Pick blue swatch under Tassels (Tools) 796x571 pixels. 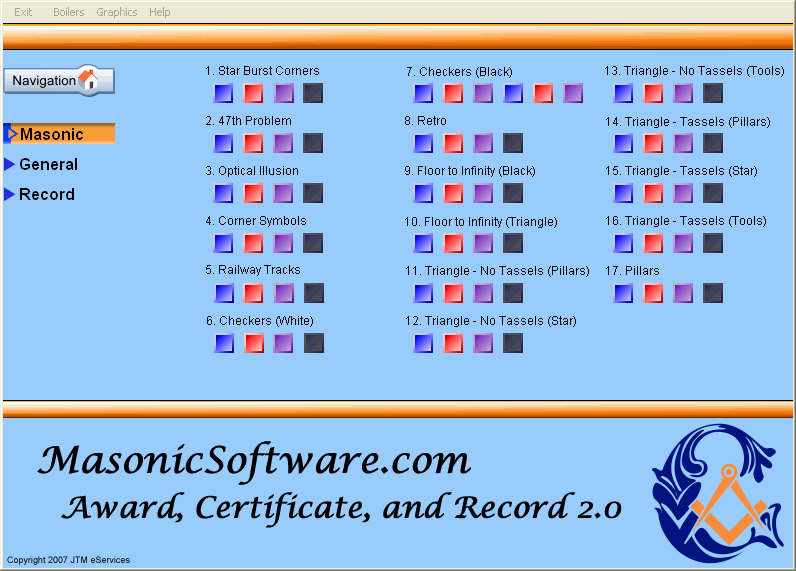pyautogui.click(x=623, y=243)
